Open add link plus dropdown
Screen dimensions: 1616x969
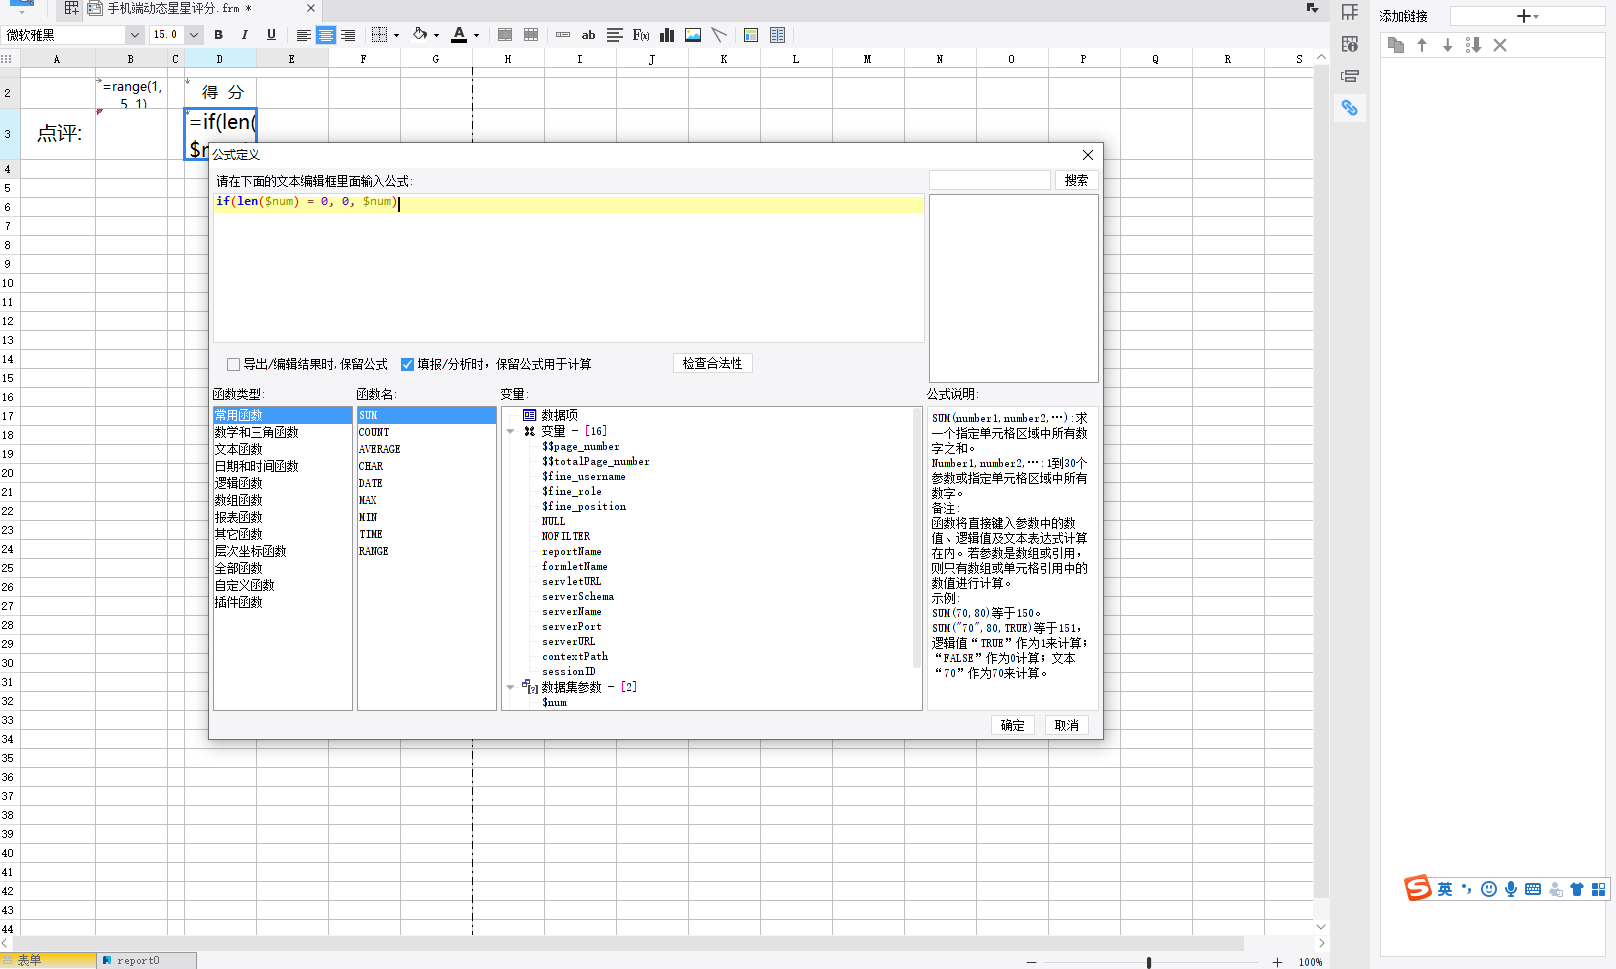1528,16
